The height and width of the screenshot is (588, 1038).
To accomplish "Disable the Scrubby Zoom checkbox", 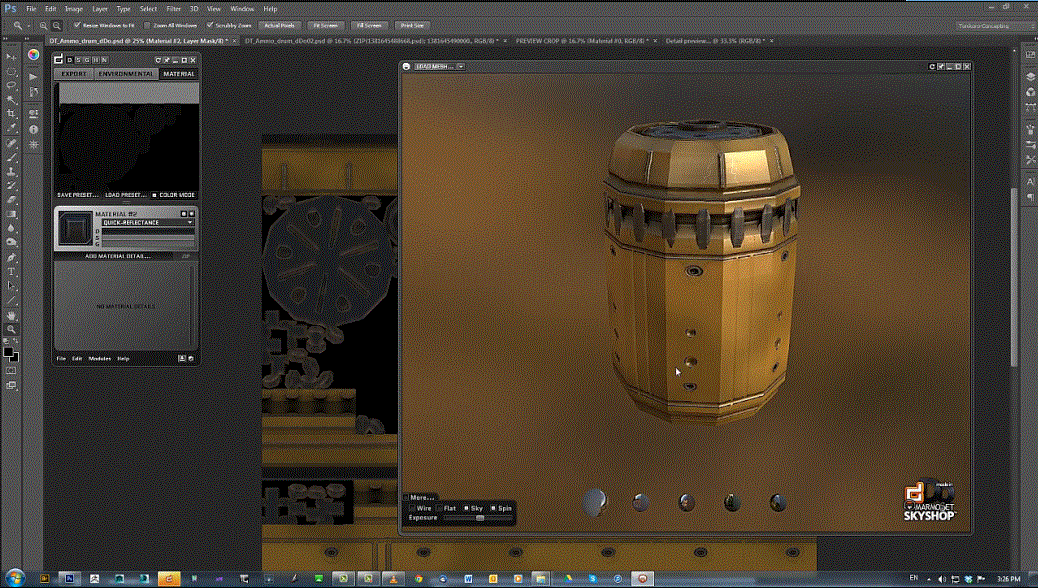I will click(211, 25).
